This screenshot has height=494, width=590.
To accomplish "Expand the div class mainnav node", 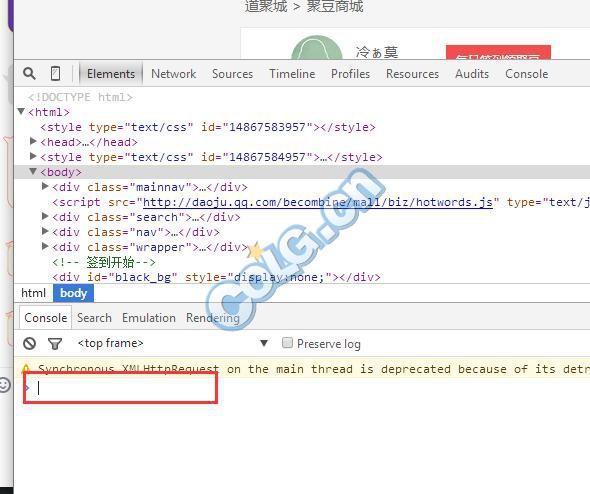I will pos(45,186).
